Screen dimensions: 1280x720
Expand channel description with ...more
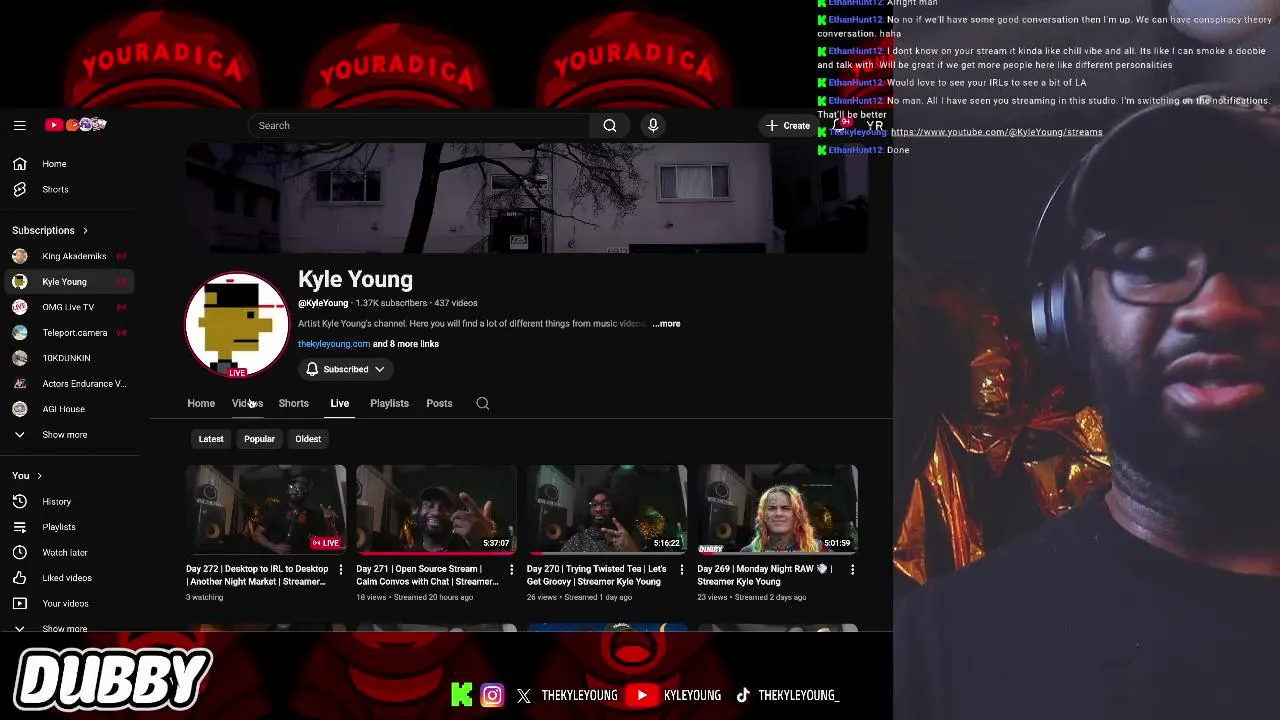coord(666,324)
